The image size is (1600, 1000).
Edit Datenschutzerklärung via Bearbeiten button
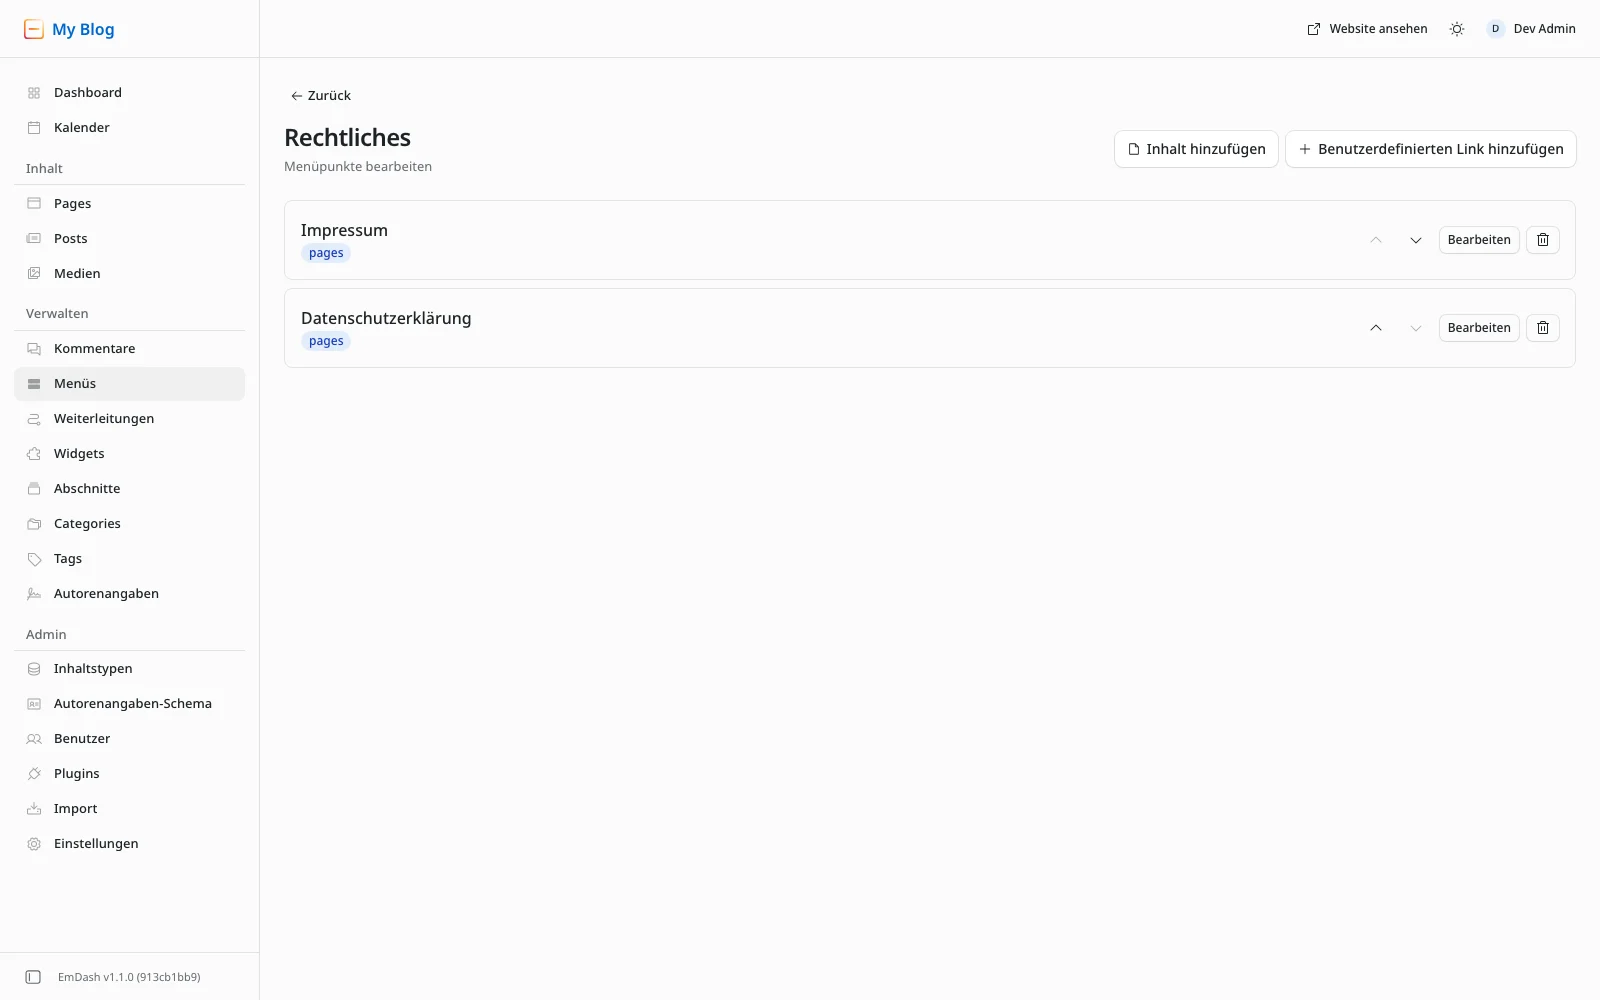coord(1479,328)
